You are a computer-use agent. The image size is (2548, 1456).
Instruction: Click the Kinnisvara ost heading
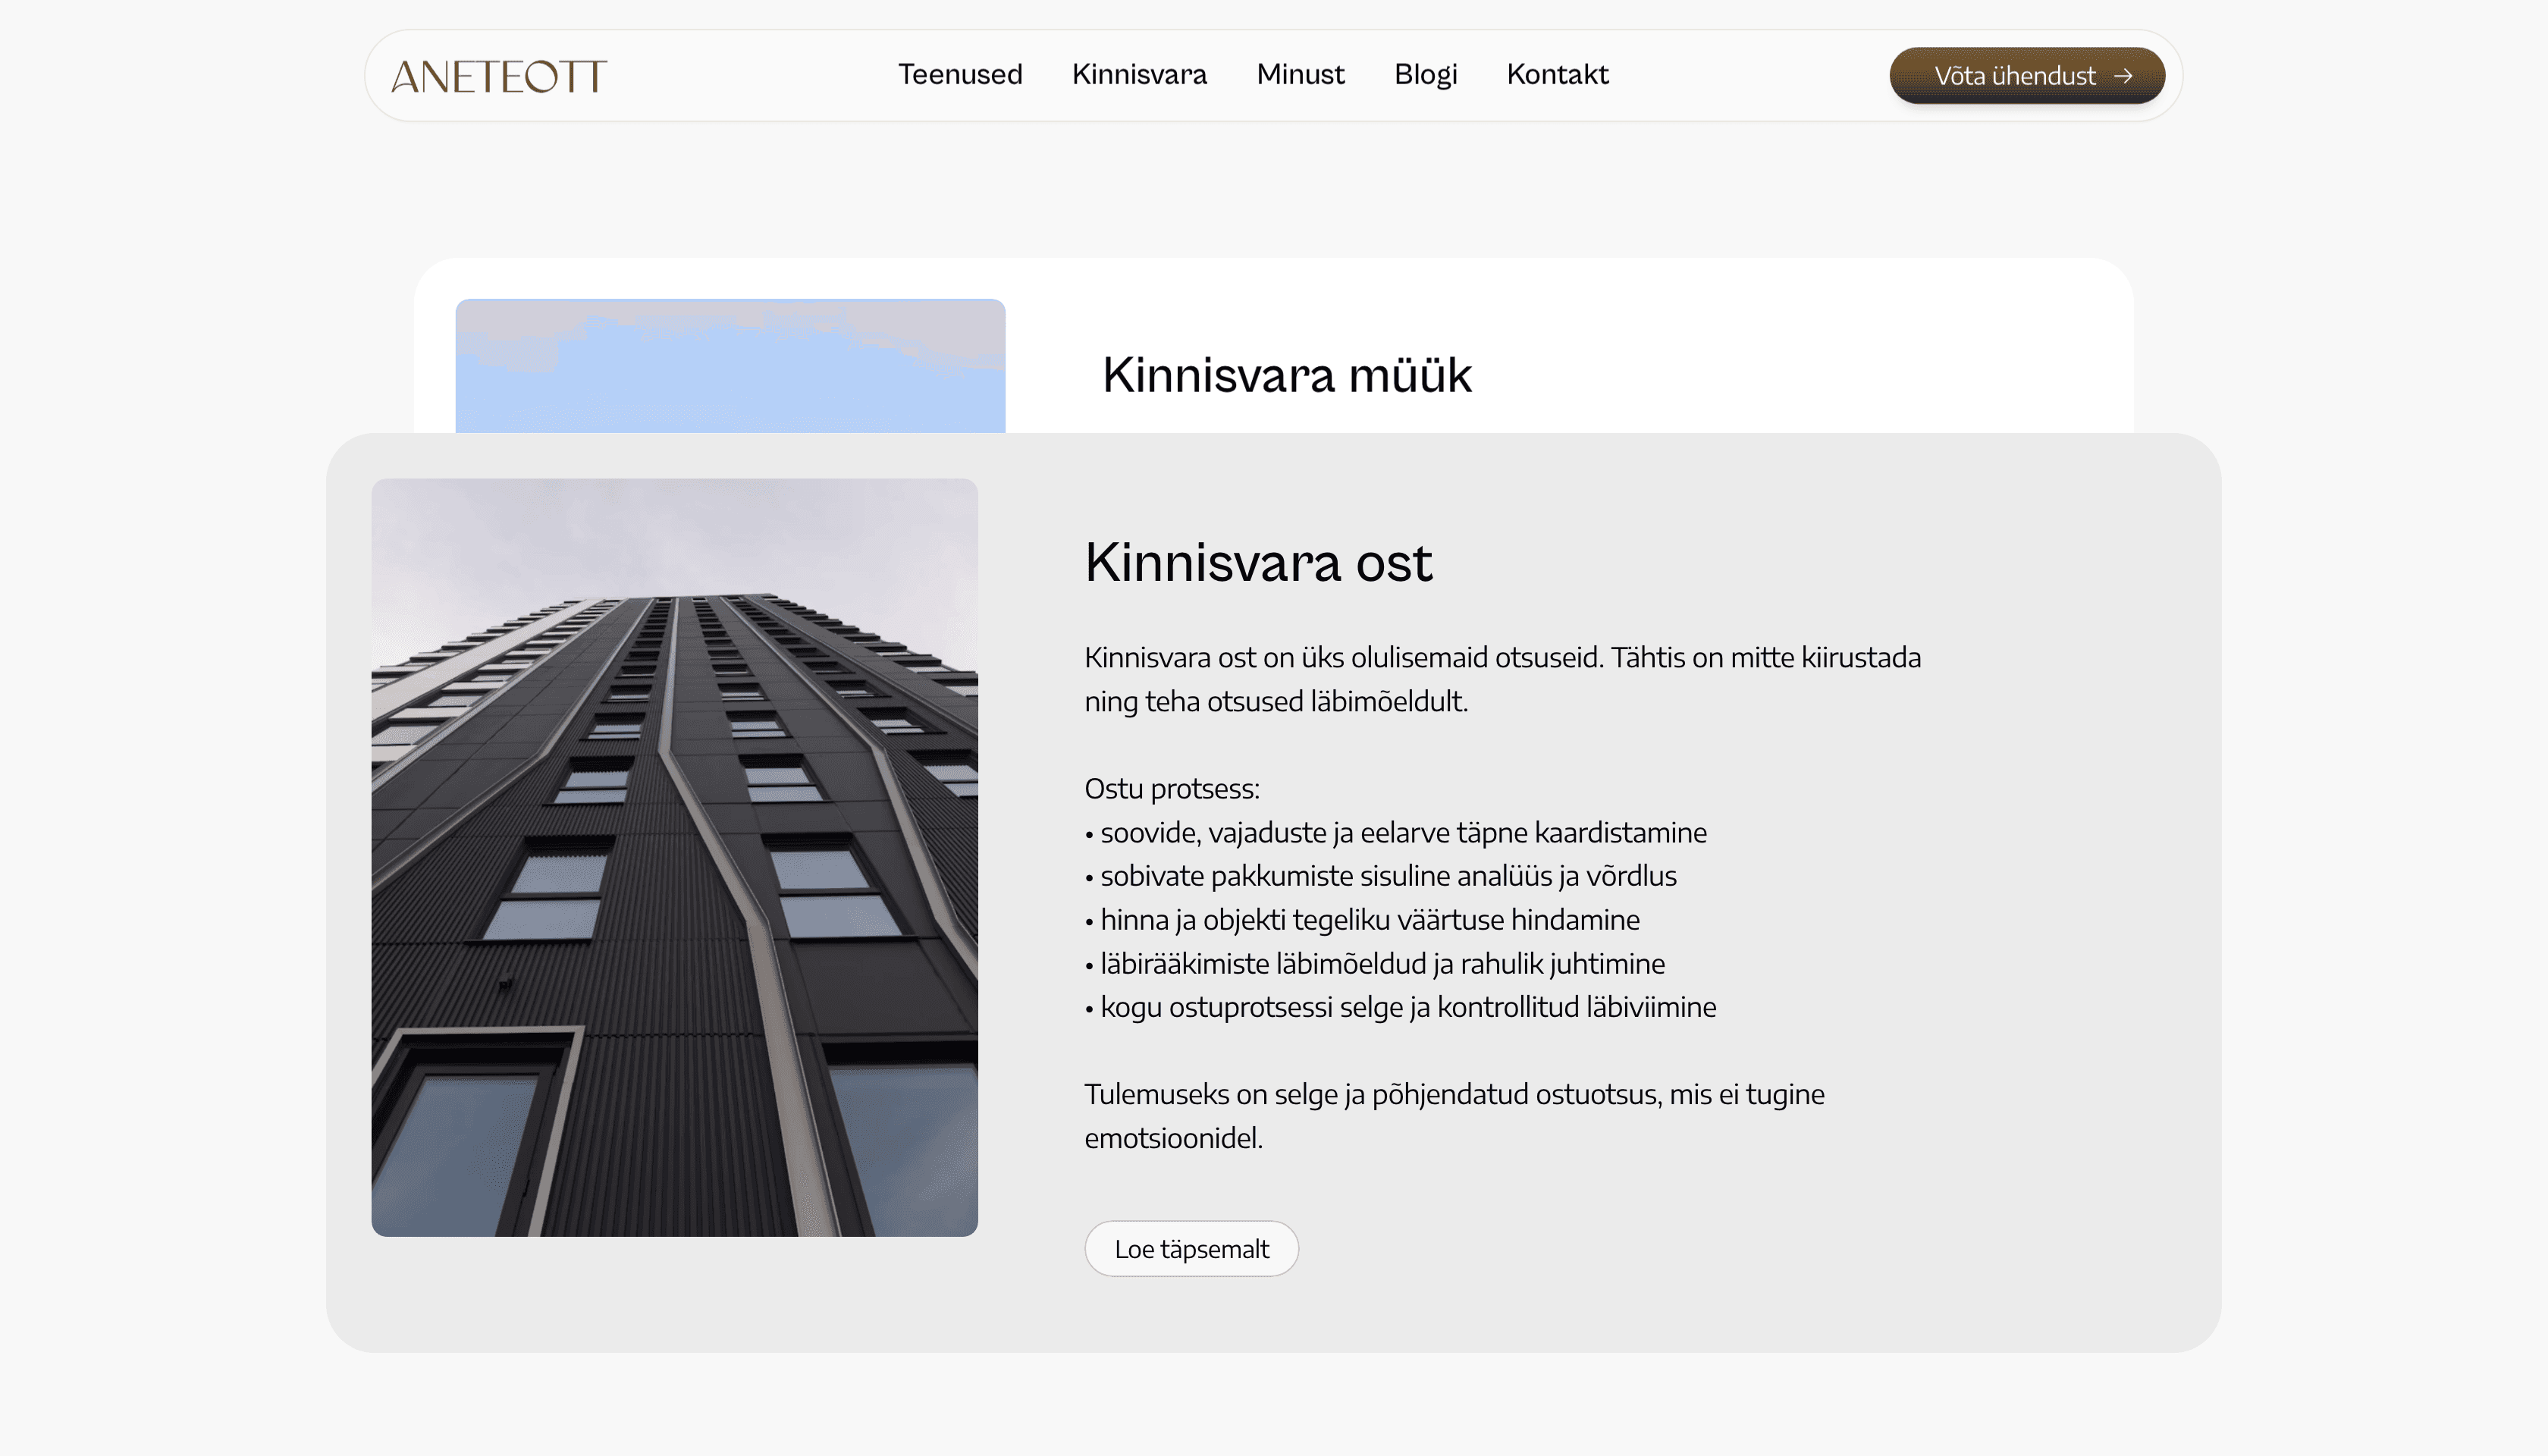click(1259, 563)
